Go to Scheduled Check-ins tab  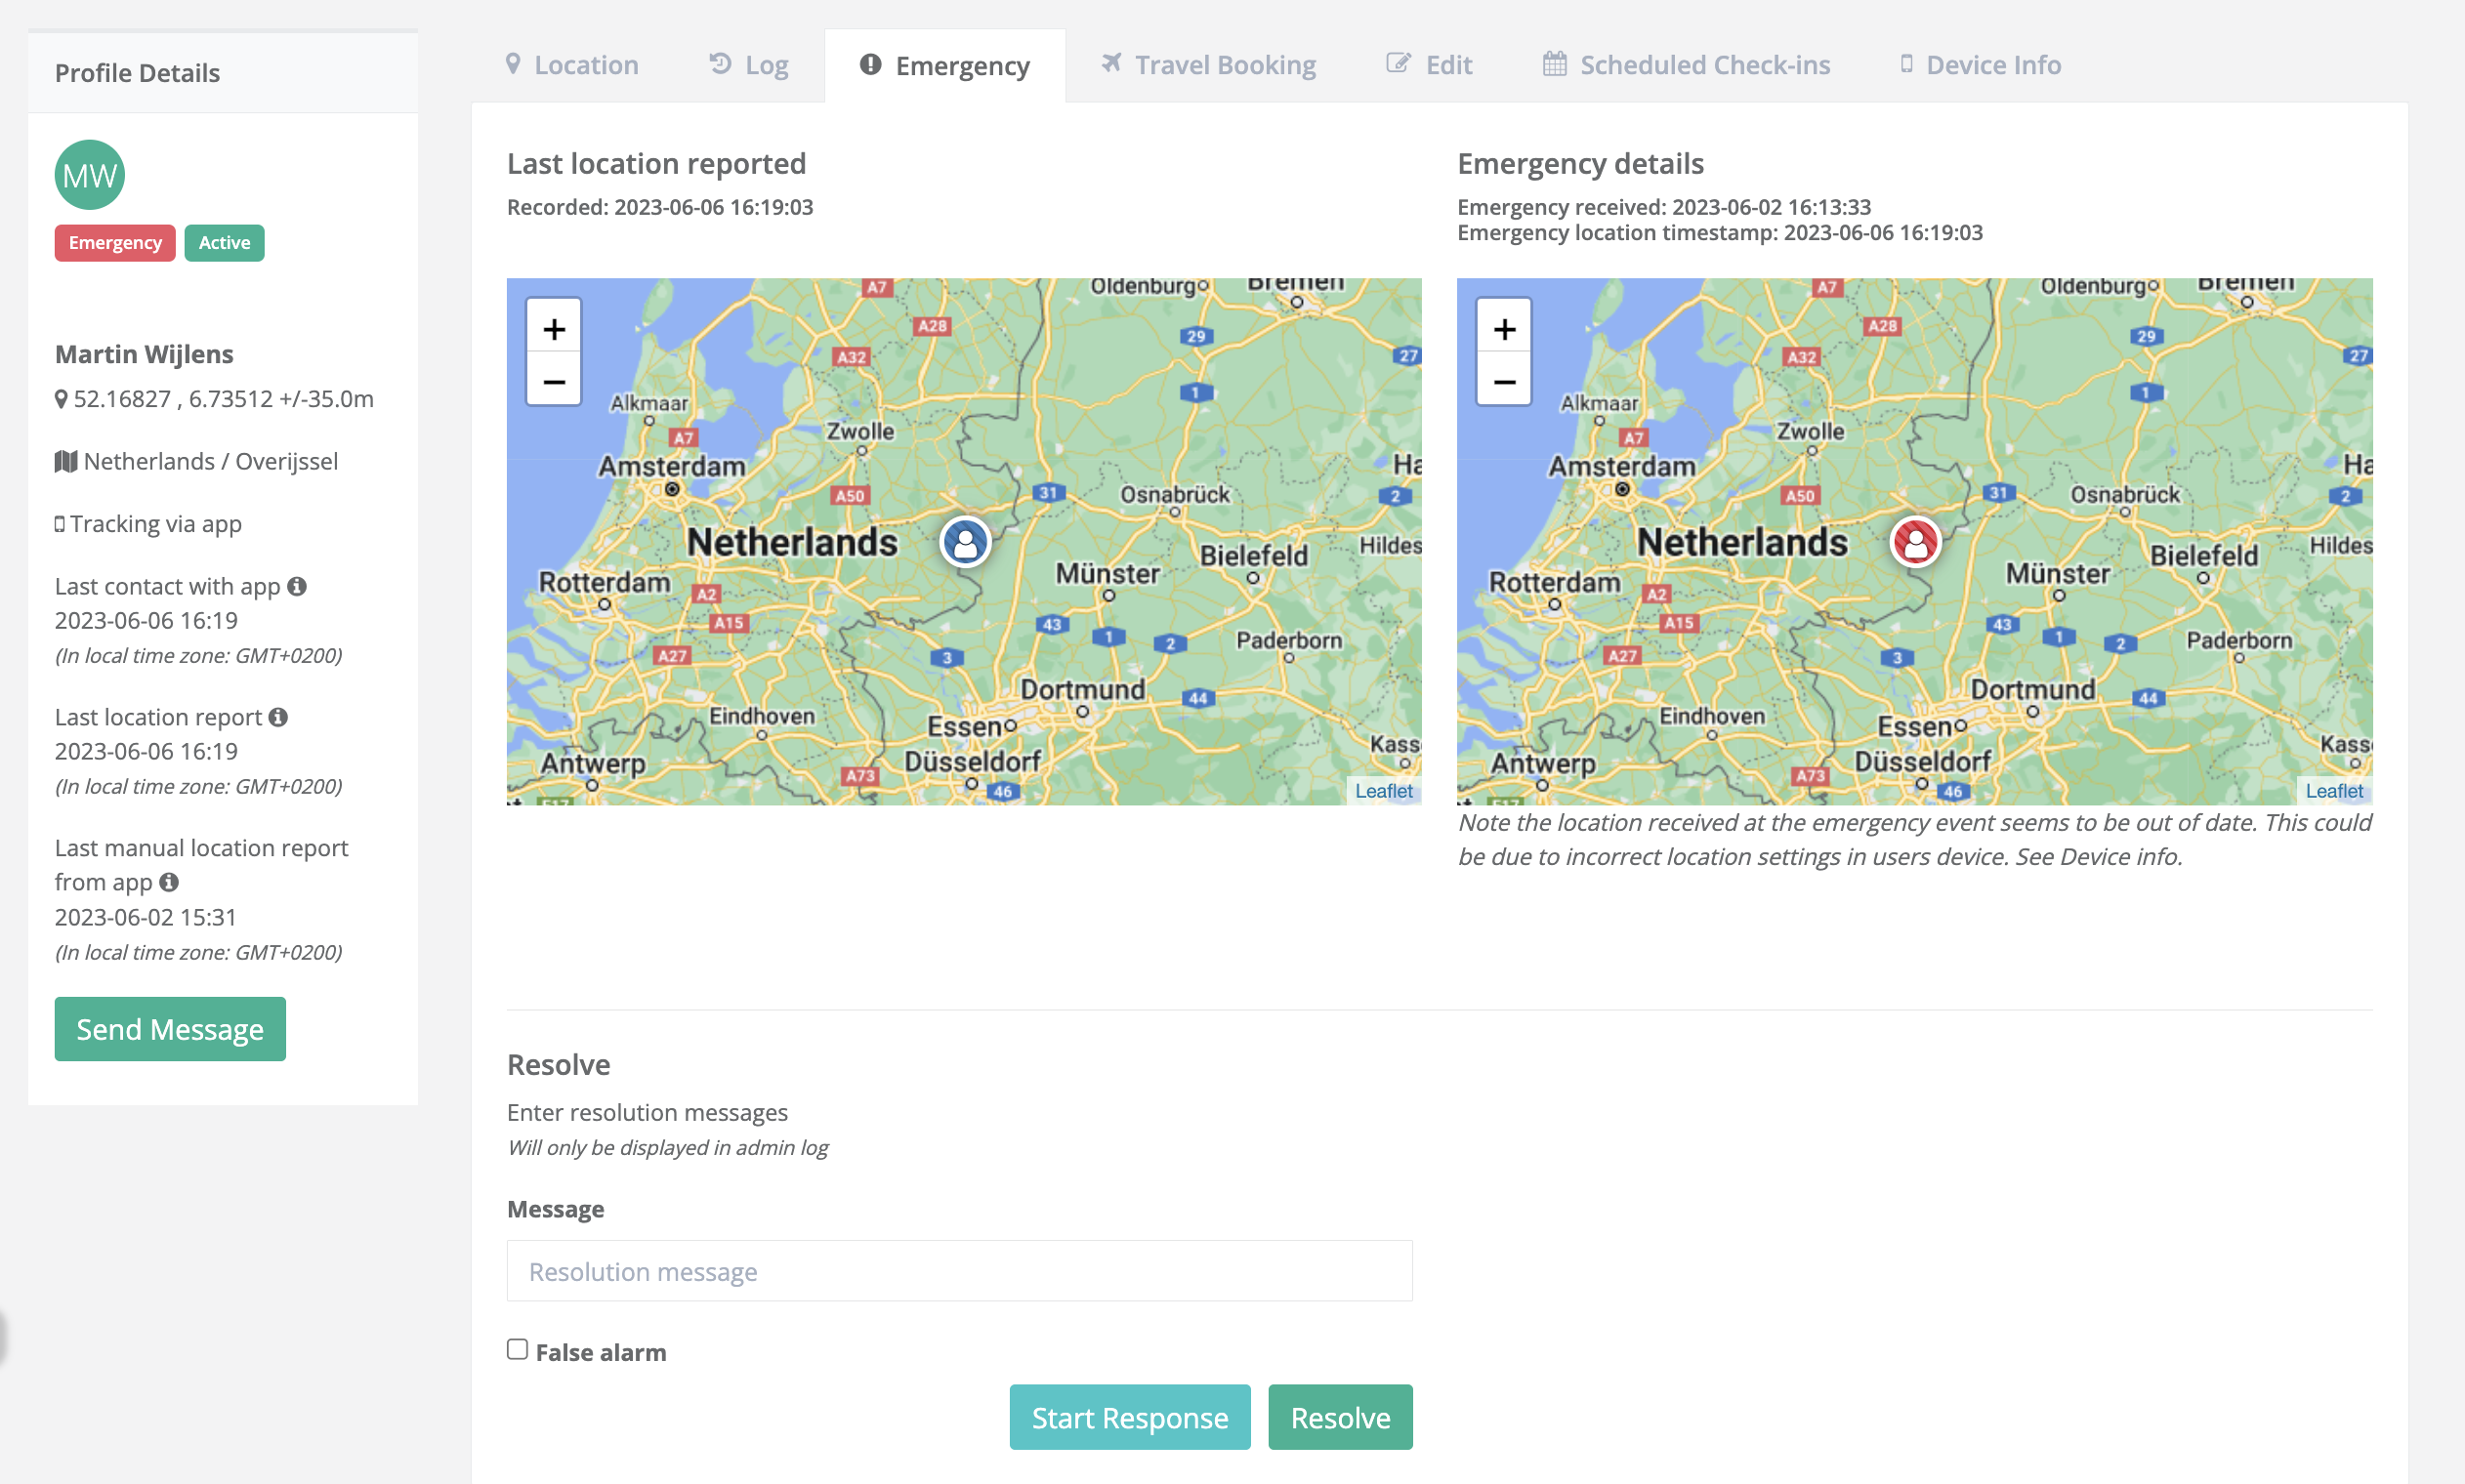pyautogui.click(x=1686, y=65)
